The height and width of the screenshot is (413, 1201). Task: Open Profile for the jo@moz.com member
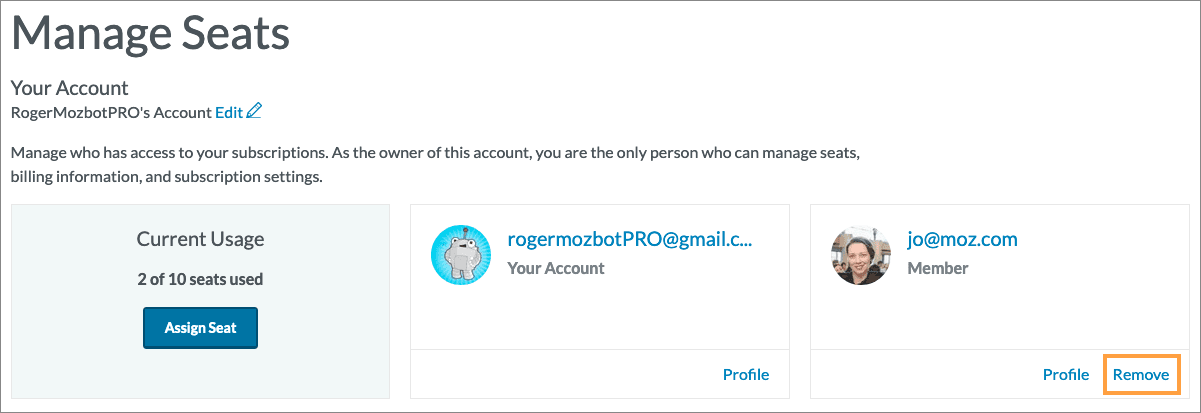tap(1066, 375)
